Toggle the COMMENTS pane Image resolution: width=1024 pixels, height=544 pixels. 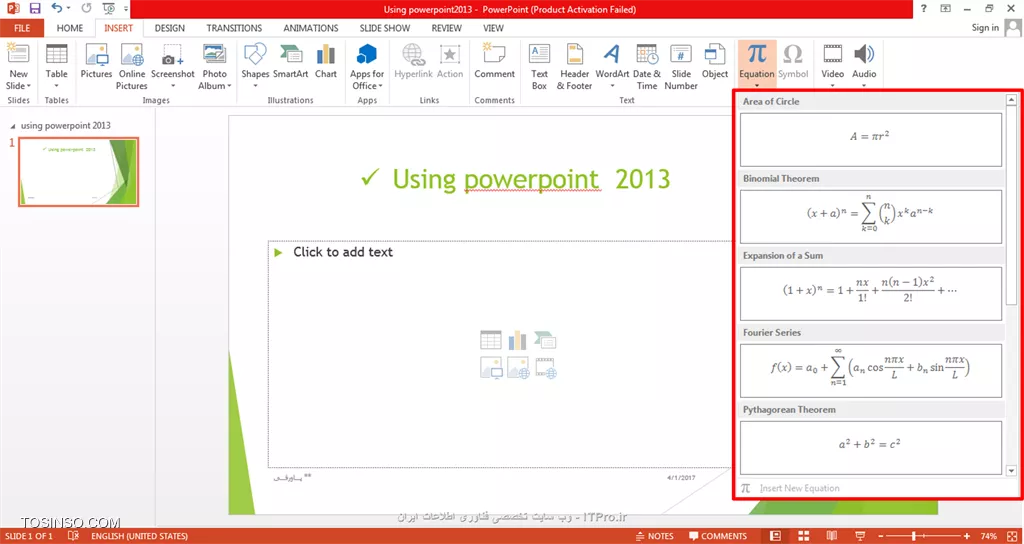(x=718, y=536)
